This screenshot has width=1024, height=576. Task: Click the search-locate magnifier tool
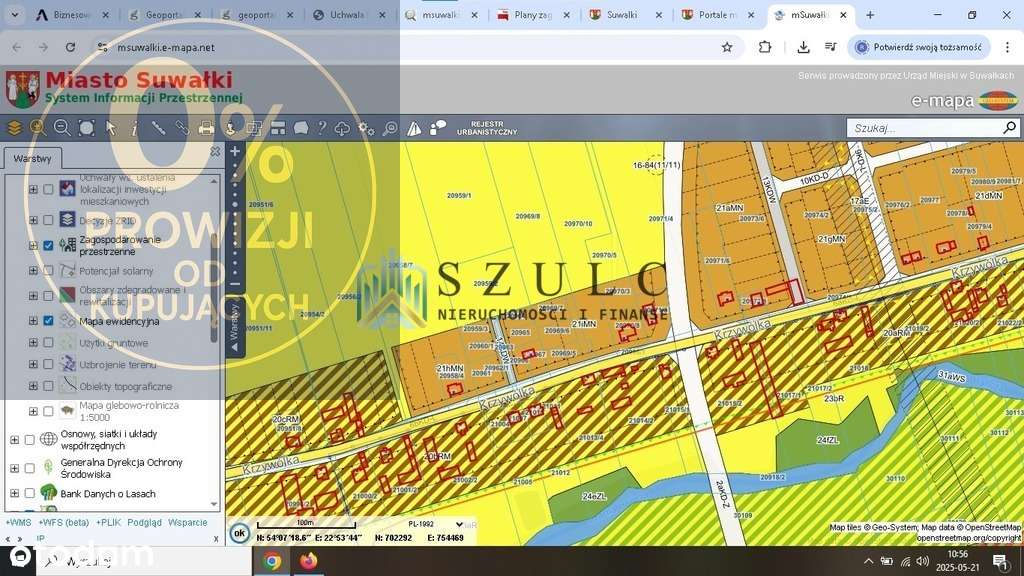390,128
